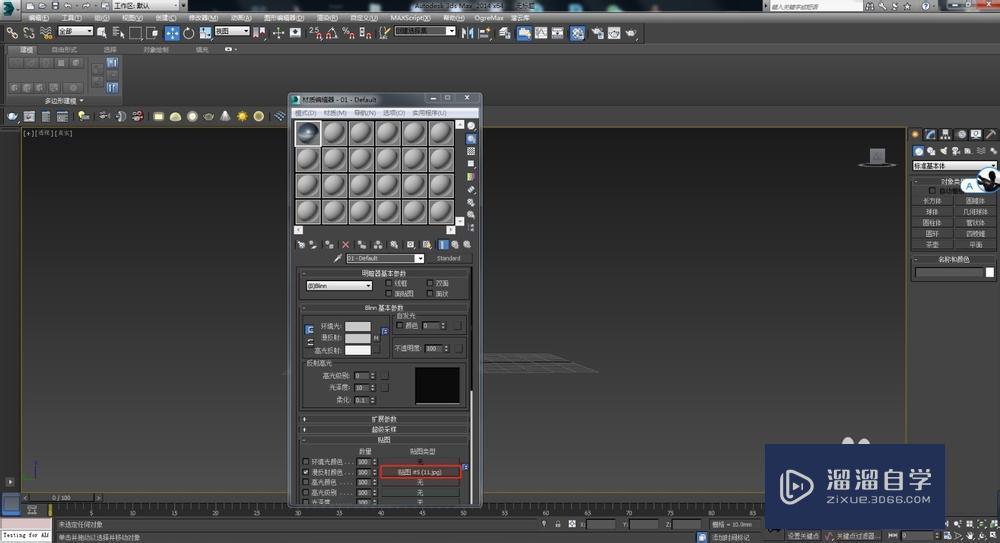Enable the 双面 (2-Sided) checkbox
This screenshot has height=543, width=1000.
pos(431,283)
